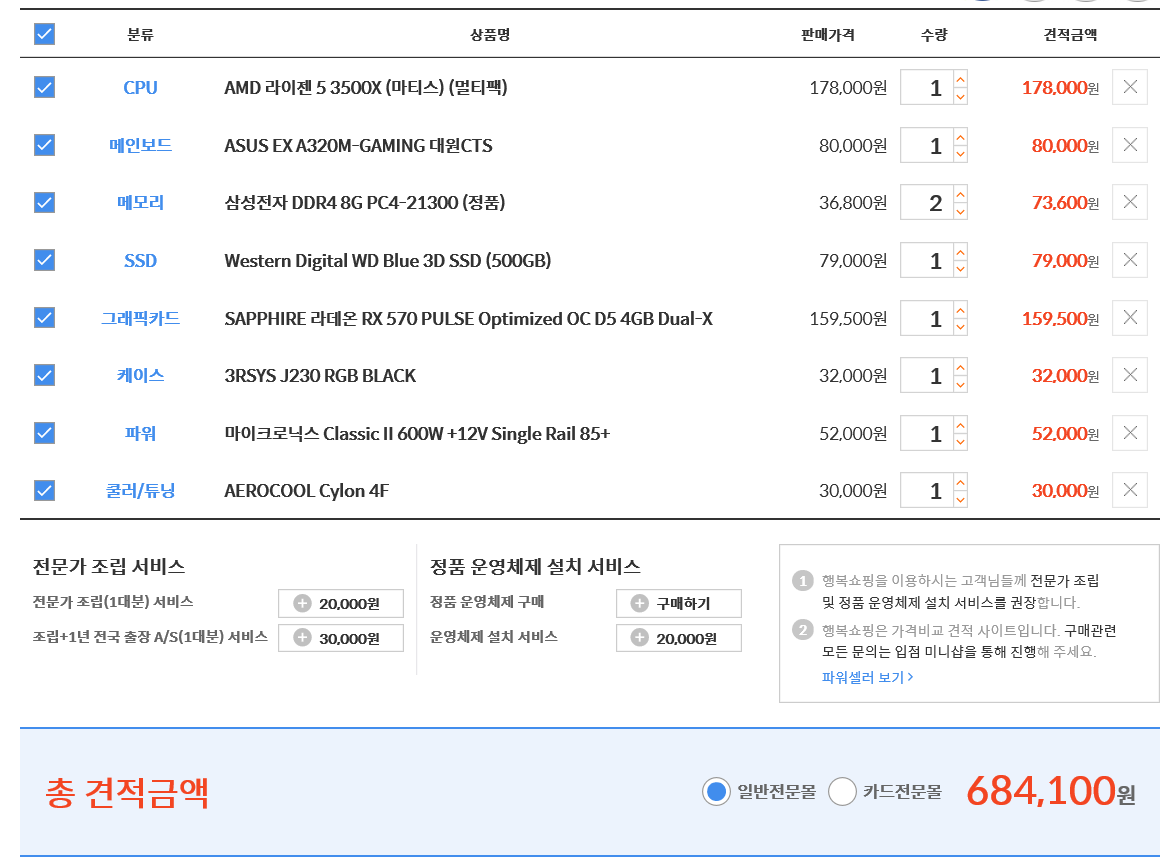Open product AEROCOOL Cylon 4F
This screenshot has height=863, width=1167.
pyautogui.click(x=306, y=491)
